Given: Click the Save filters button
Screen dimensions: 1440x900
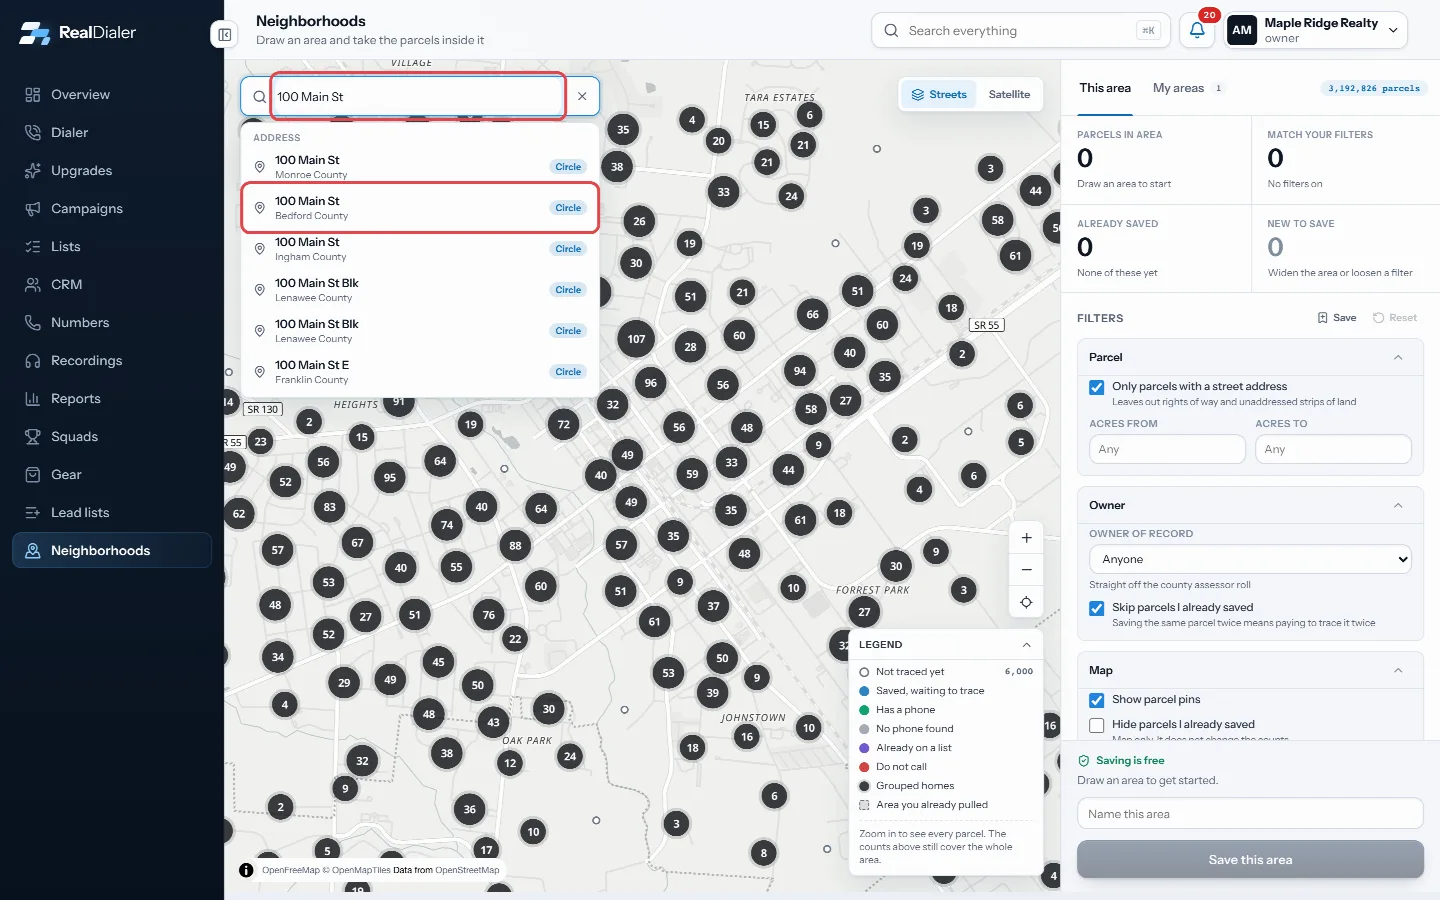Looking at the screenshot, I should point(1337,318).
